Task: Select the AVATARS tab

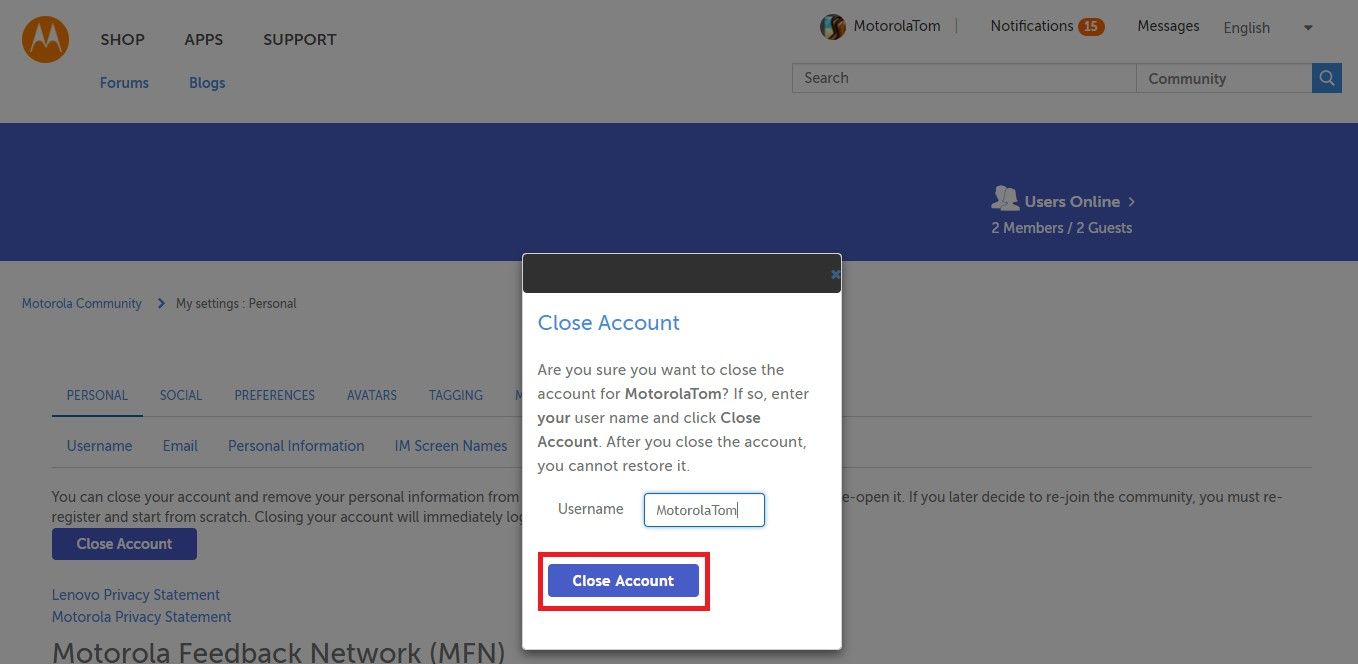Action: click(x=372, y=395)
